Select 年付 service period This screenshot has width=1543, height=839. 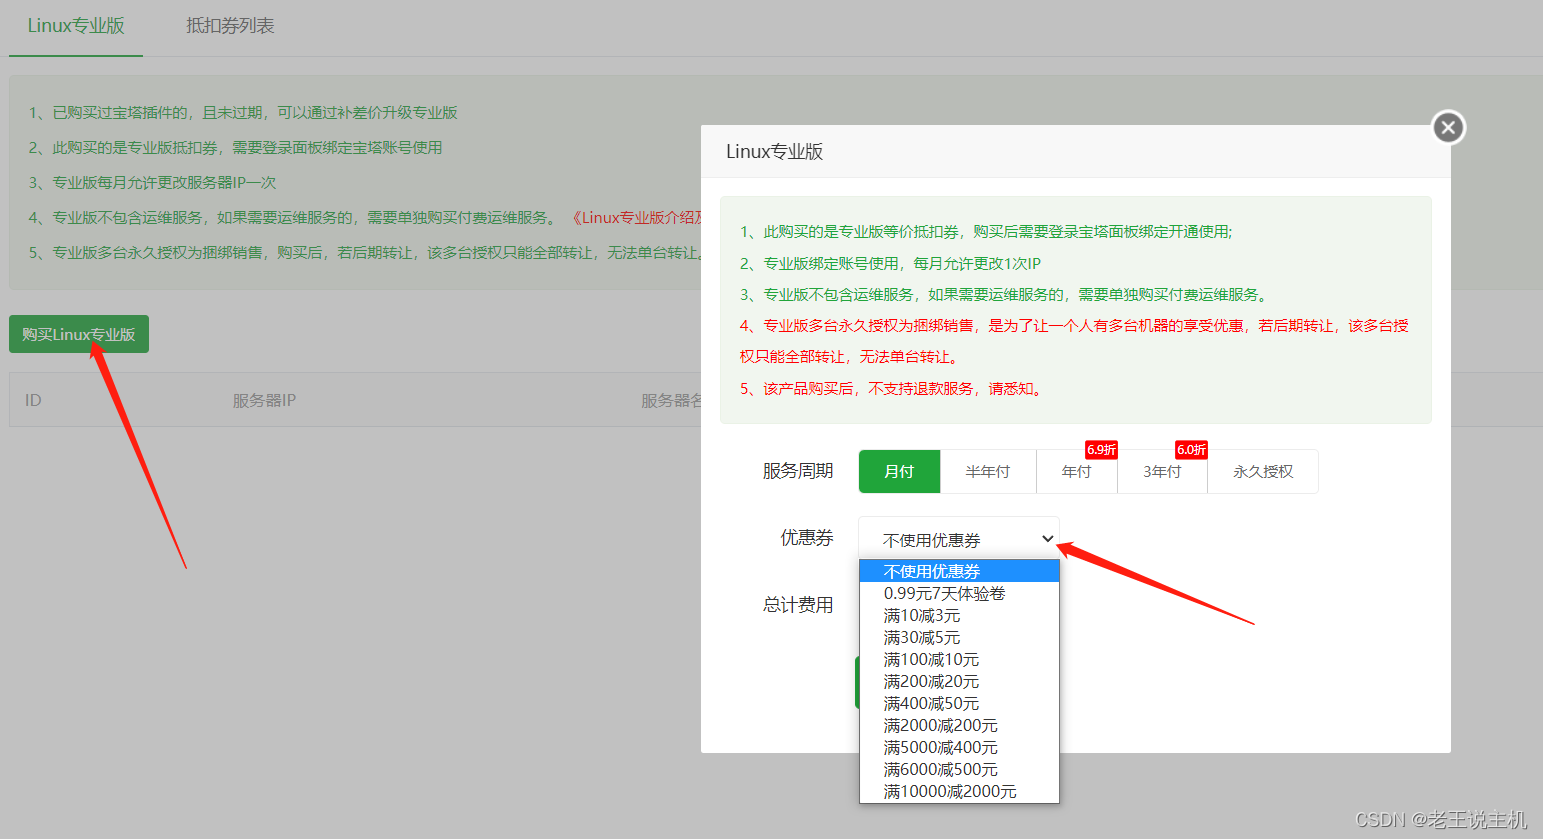click(x=1077, y=471)
